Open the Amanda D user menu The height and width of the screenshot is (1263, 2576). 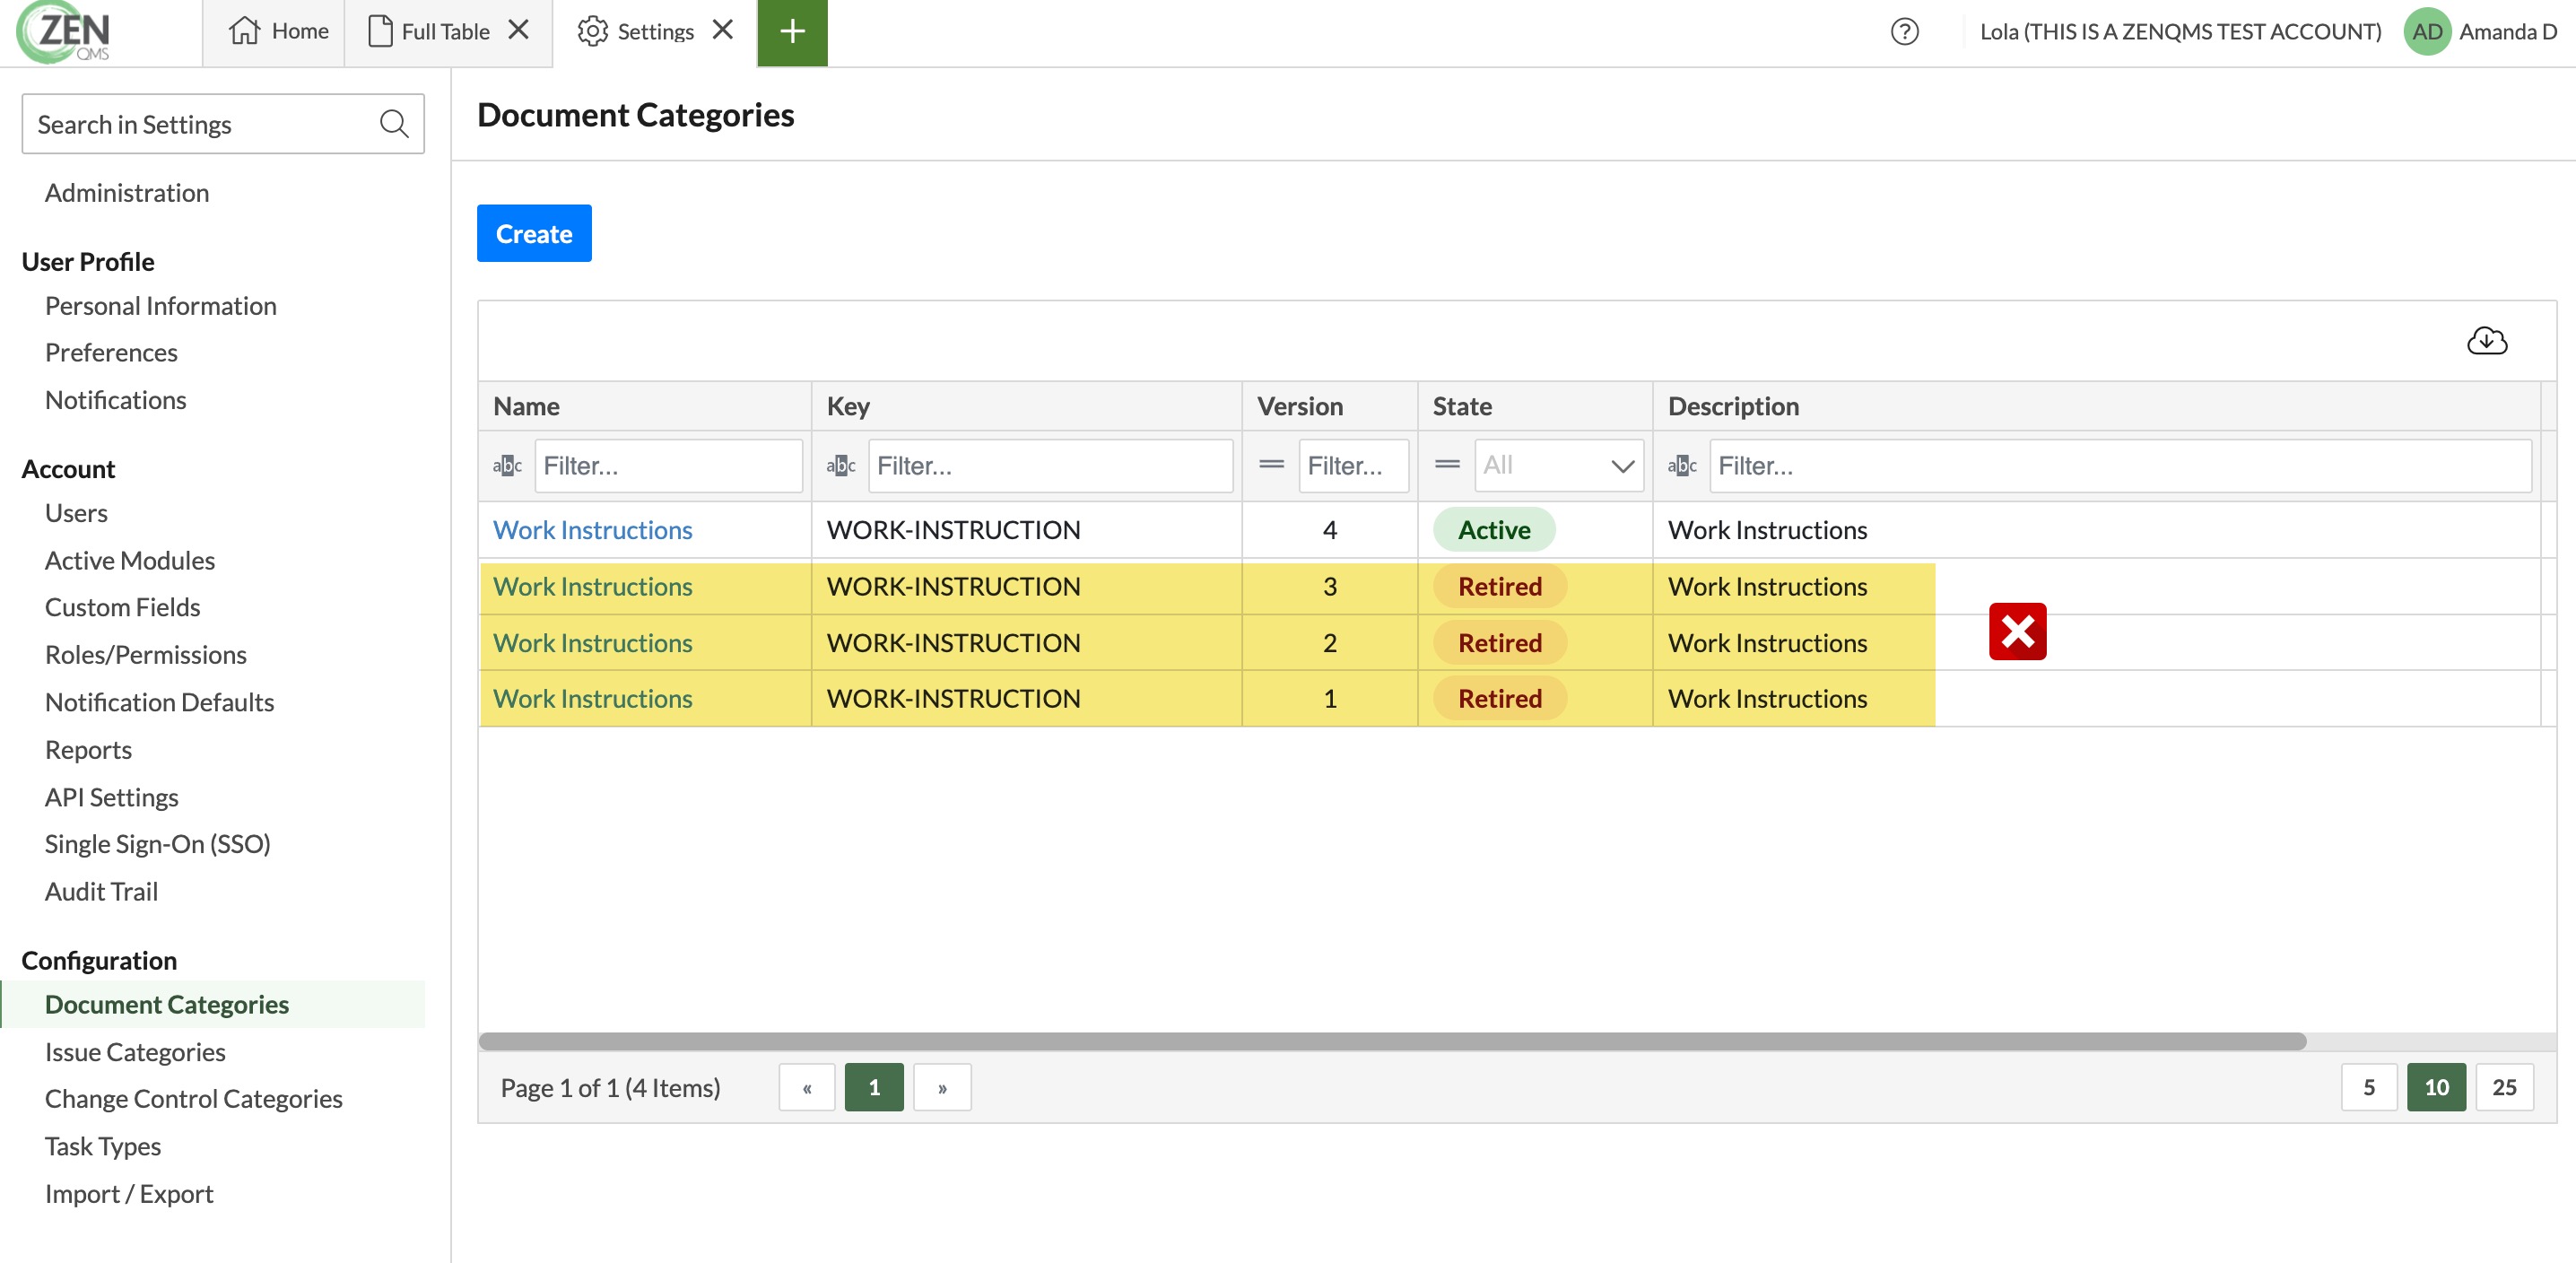point(2507,32)
